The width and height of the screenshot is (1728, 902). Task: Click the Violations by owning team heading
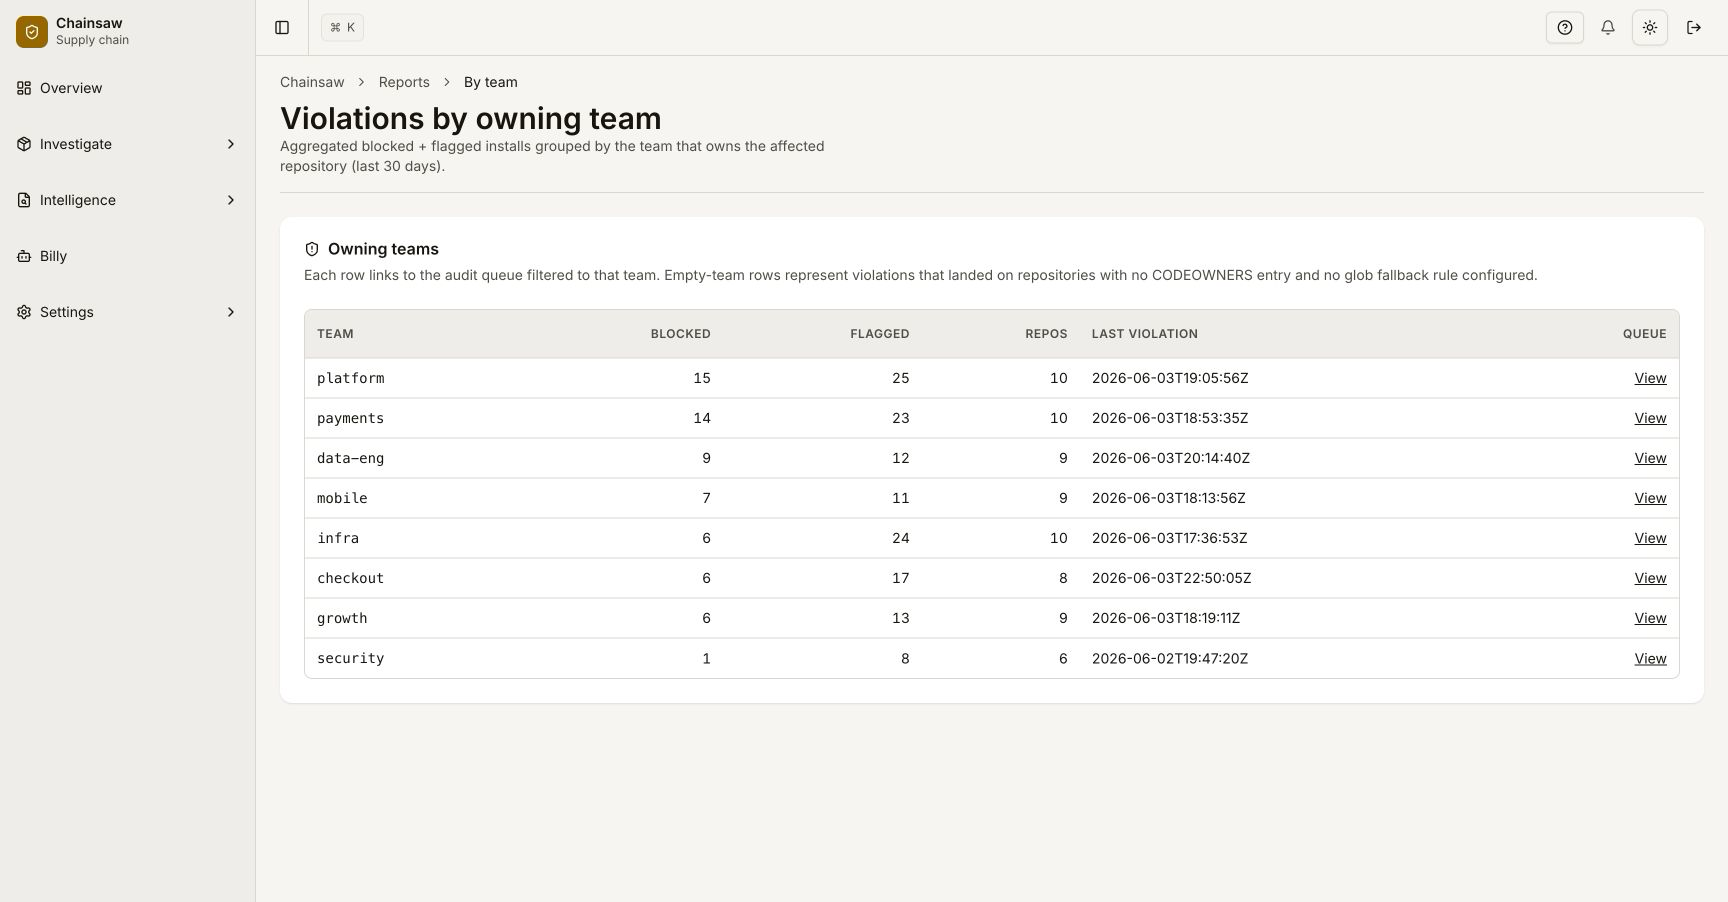pyautogui.click(x=470, y=118)
